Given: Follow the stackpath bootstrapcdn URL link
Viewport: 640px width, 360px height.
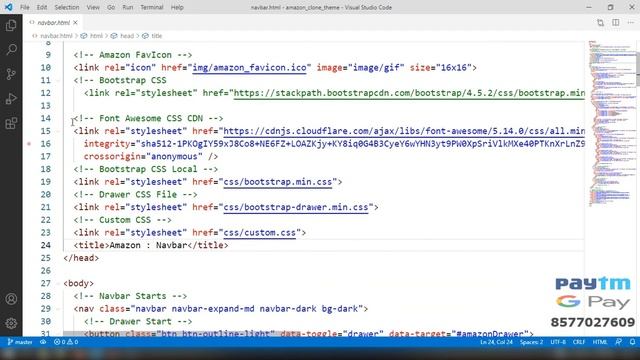Looking at the screenshot, I should 409,93.
